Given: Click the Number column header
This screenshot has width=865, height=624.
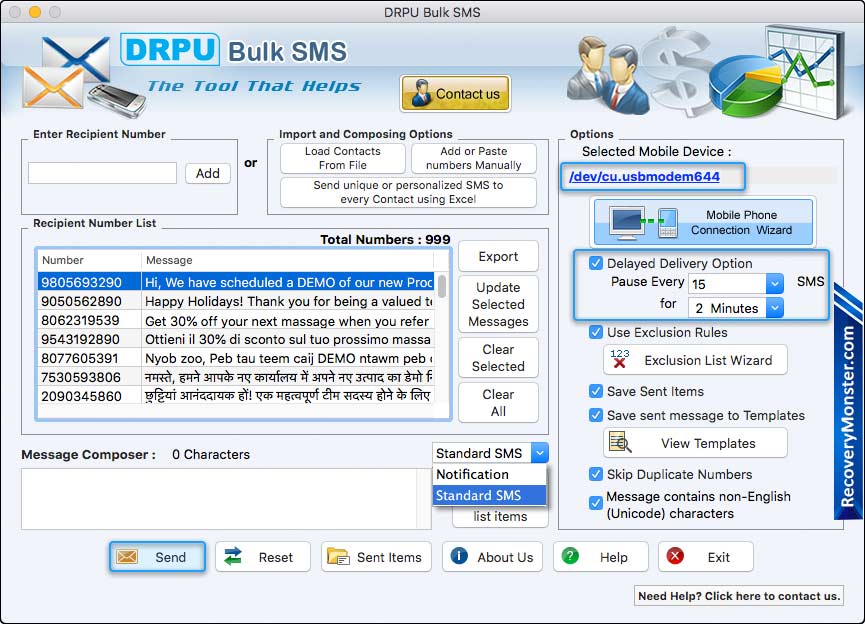Looking at the screenshot, I should [x=89, y=260].
